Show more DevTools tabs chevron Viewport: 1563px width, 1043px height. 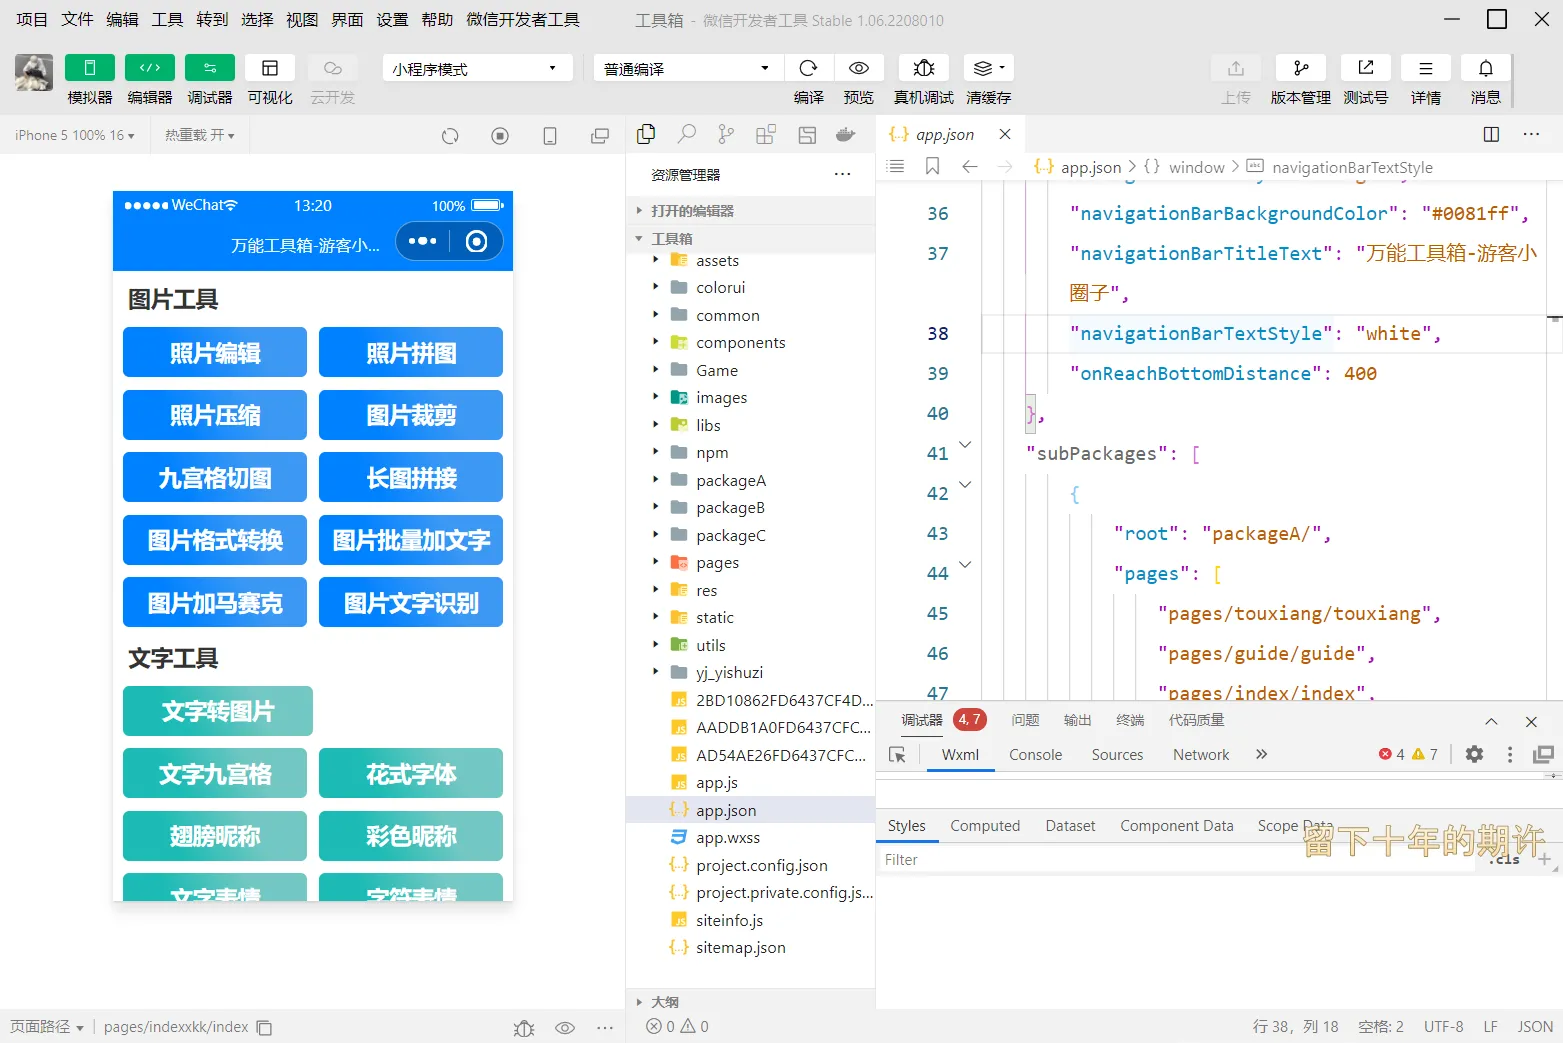pyautogui.click(x=1262, y=755)
